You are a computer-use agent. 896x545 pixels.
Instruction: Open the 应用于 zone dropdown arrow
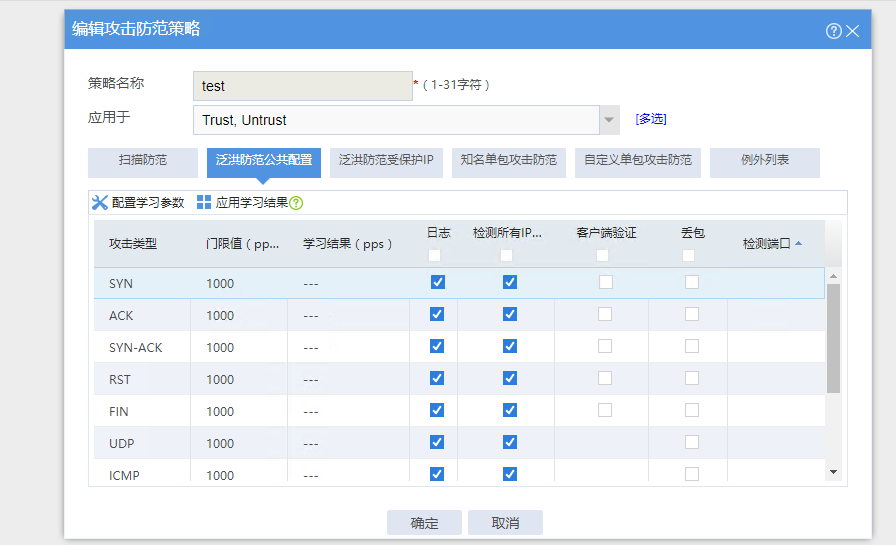610,120
